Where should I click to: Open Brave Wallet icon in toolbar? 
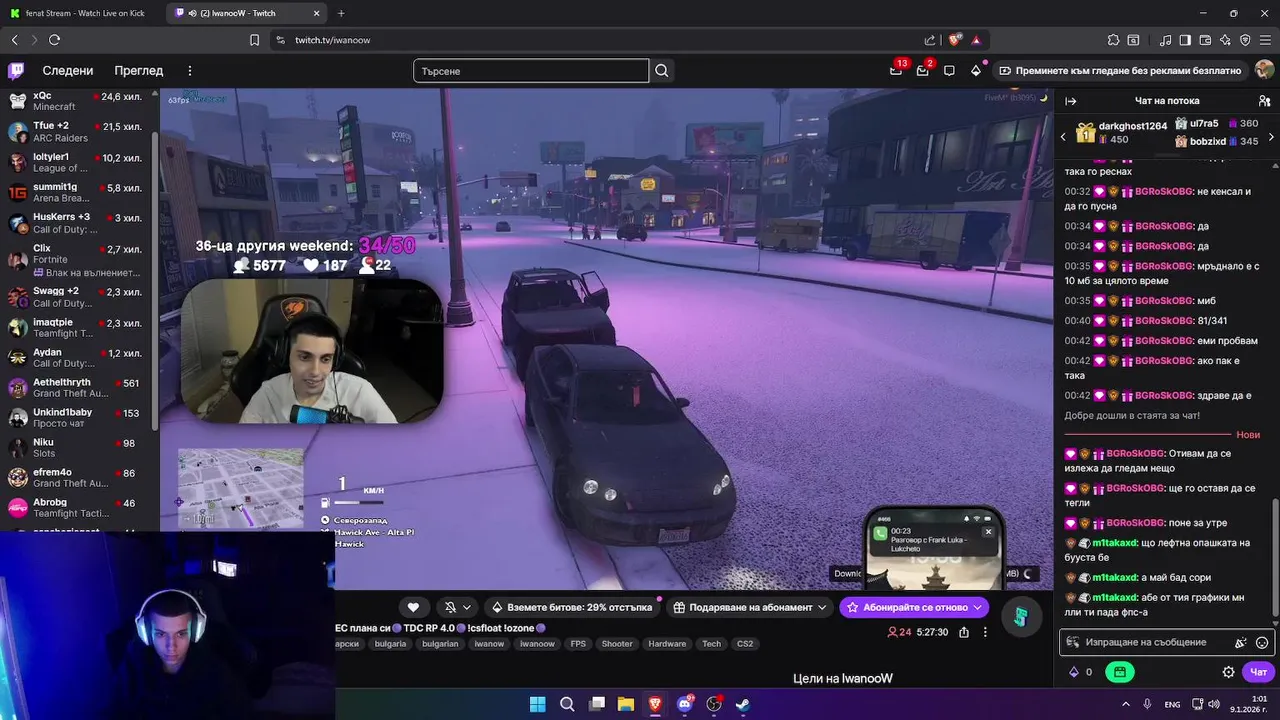point(1205,40)
